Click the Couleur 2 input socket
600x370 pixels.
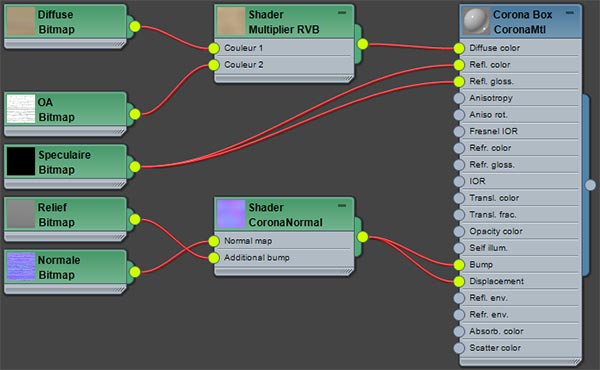214,65
